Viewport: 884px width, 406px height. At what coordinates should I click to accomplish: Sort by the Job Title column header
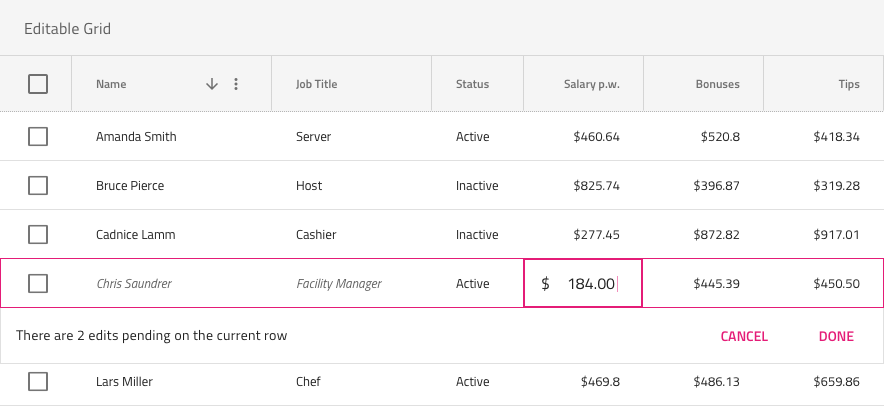pos(317,85)
